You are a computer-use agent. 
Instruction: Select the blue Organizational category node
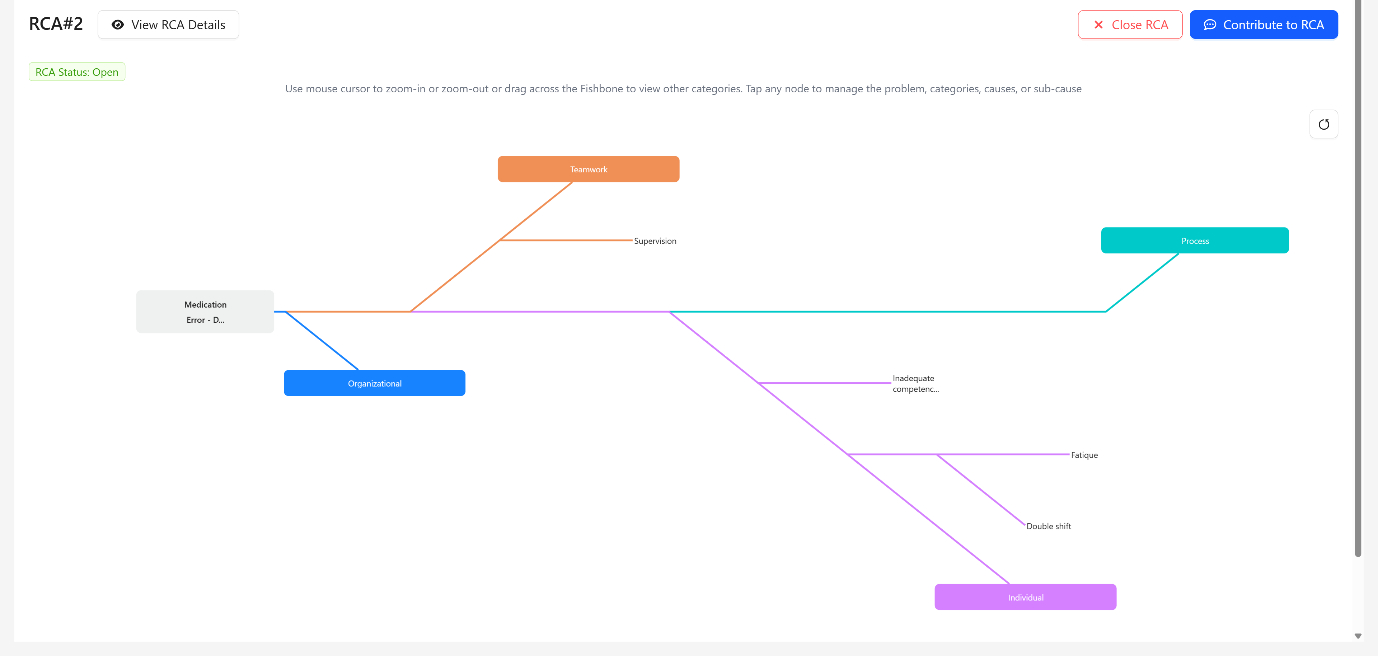pos(374,383)
